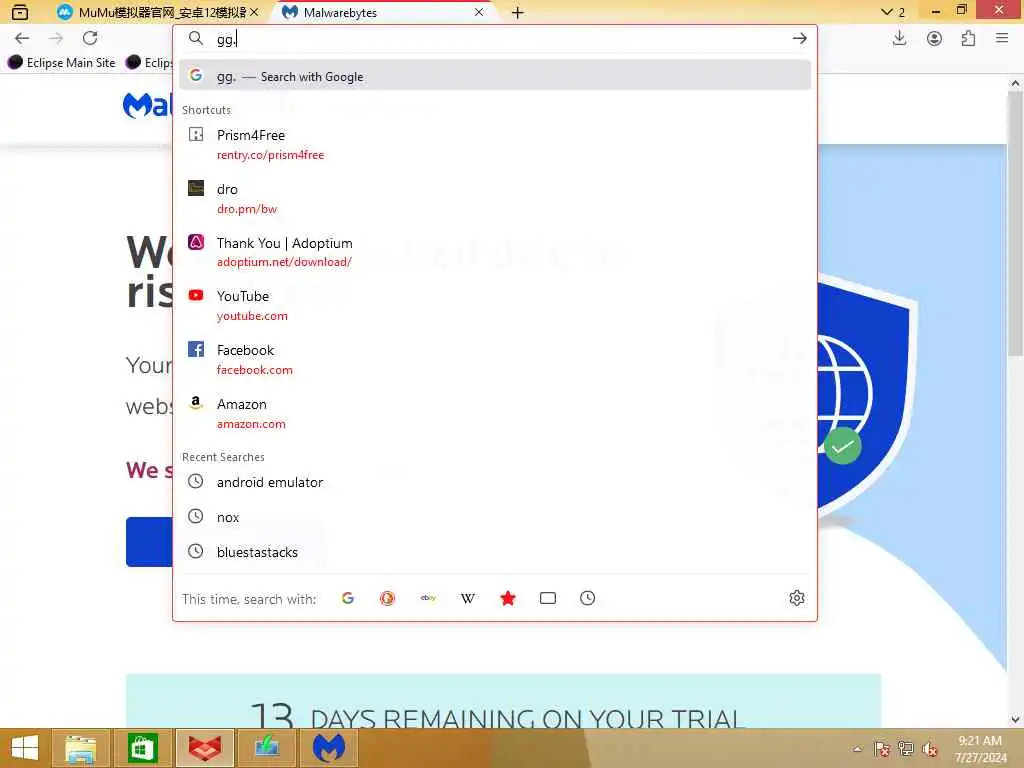Reload the current page
Viewport: 1024px width, 768px height.
[x=90, y=38]
